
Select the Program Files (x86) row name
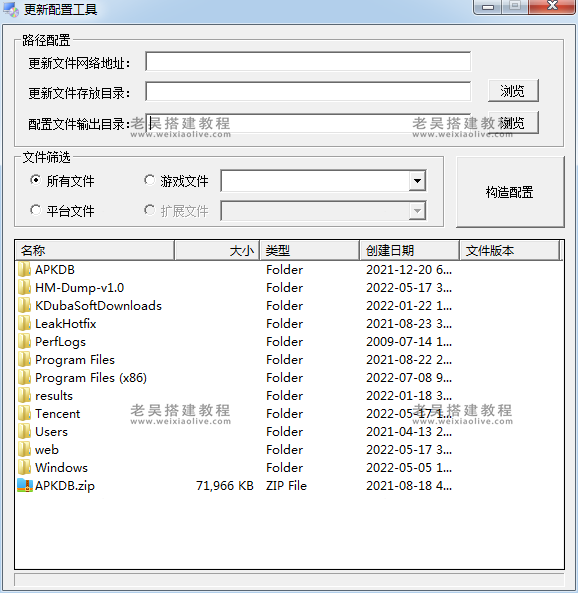pyautogui.click(x=91, y=378)
